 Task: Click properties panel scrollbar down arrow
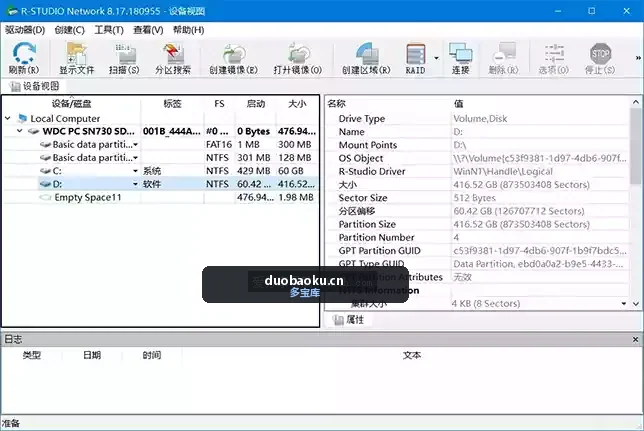(636, 304)
